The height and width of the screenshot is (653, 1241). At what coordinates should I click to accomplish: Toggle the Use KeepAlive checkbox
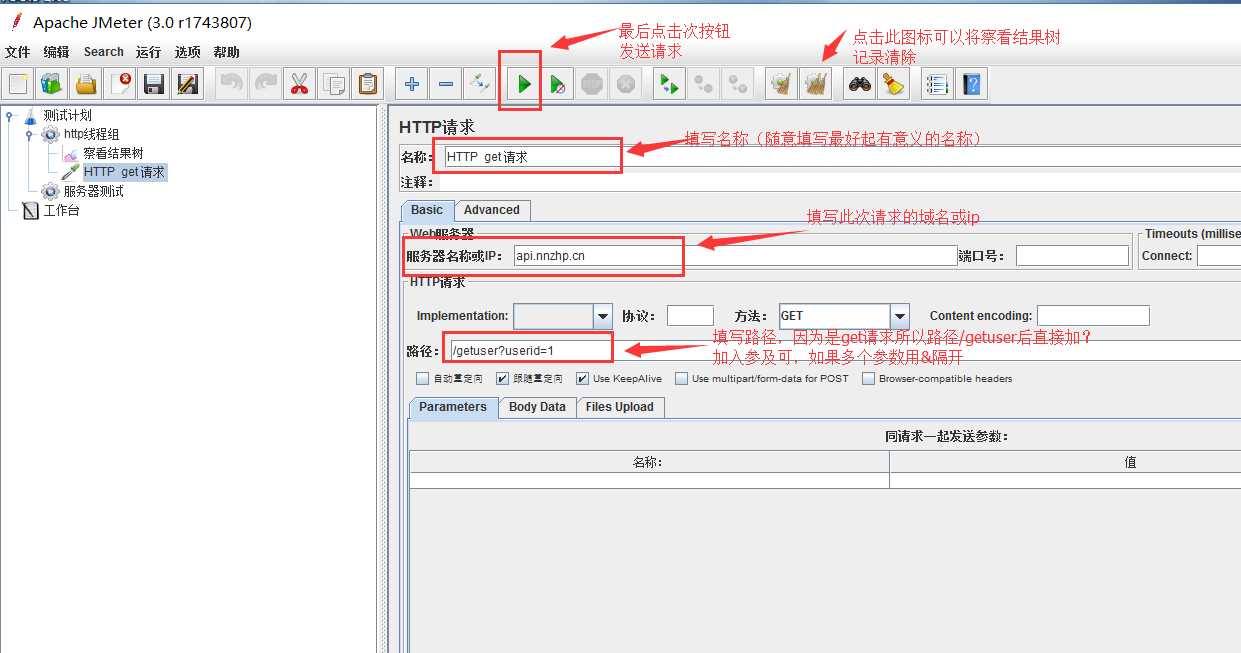click(x=582, y=379)
